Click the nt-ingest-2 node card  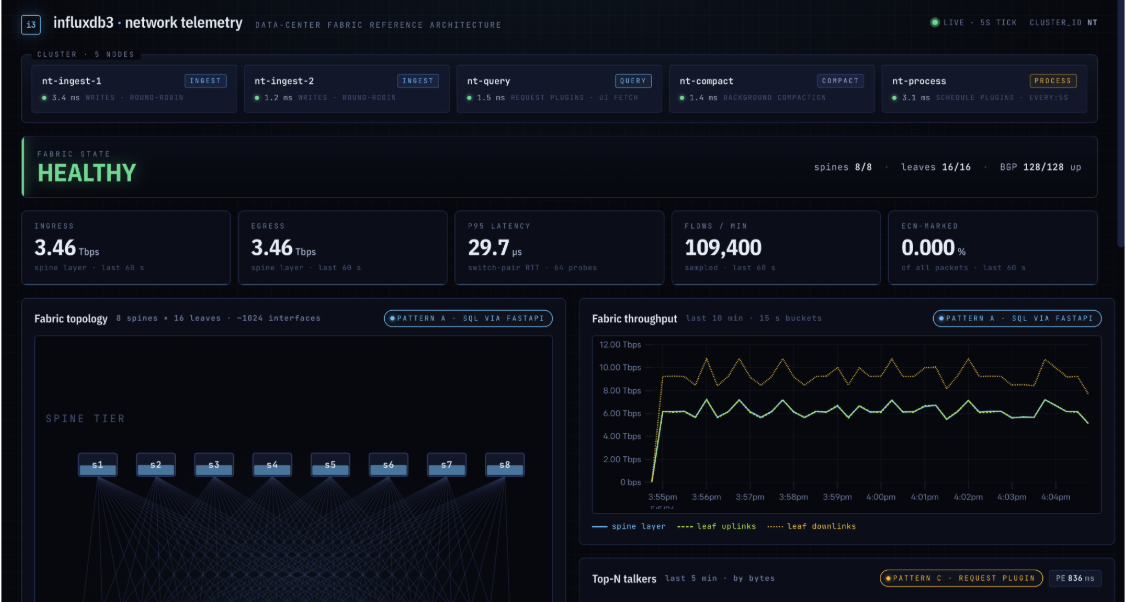pyautogui.click(x=347, y=88)
